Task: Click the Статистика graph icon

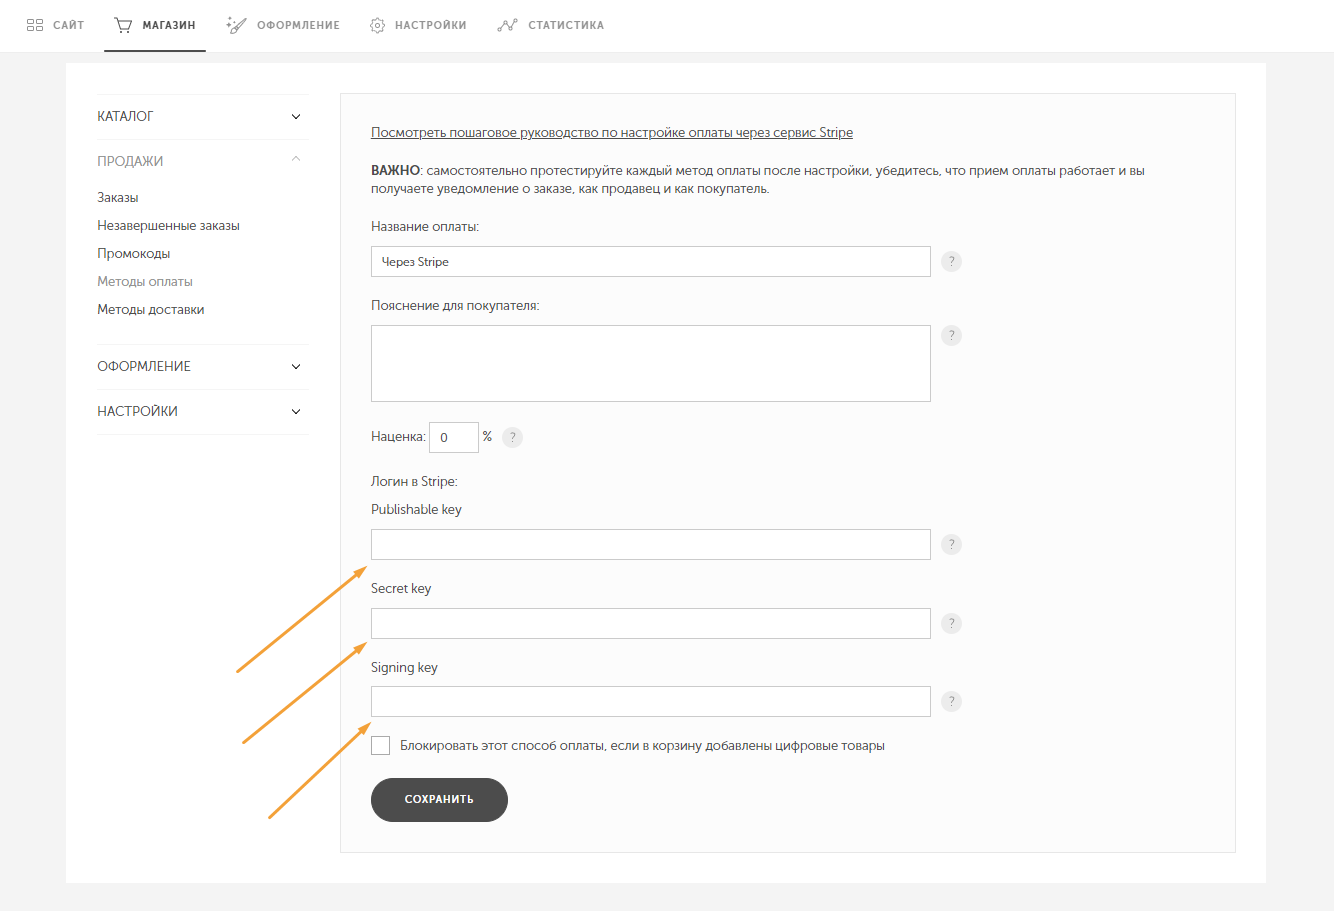Action: click(507, 25)
